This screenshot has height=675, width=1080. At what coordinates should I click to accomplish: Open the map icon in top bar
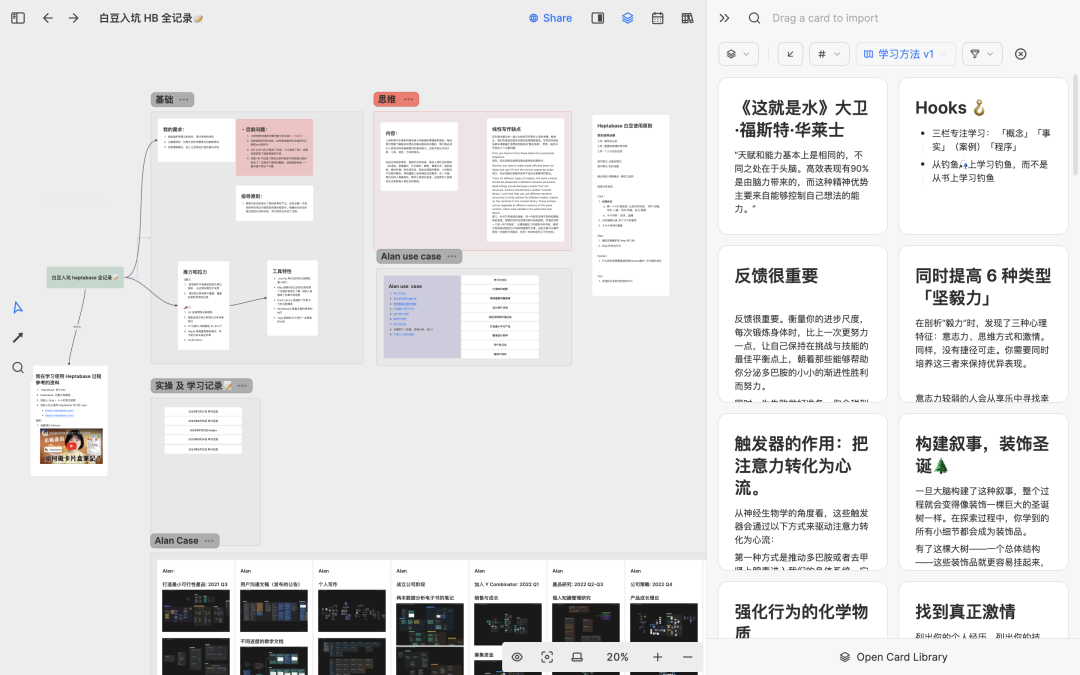click(x=687, y=18)
